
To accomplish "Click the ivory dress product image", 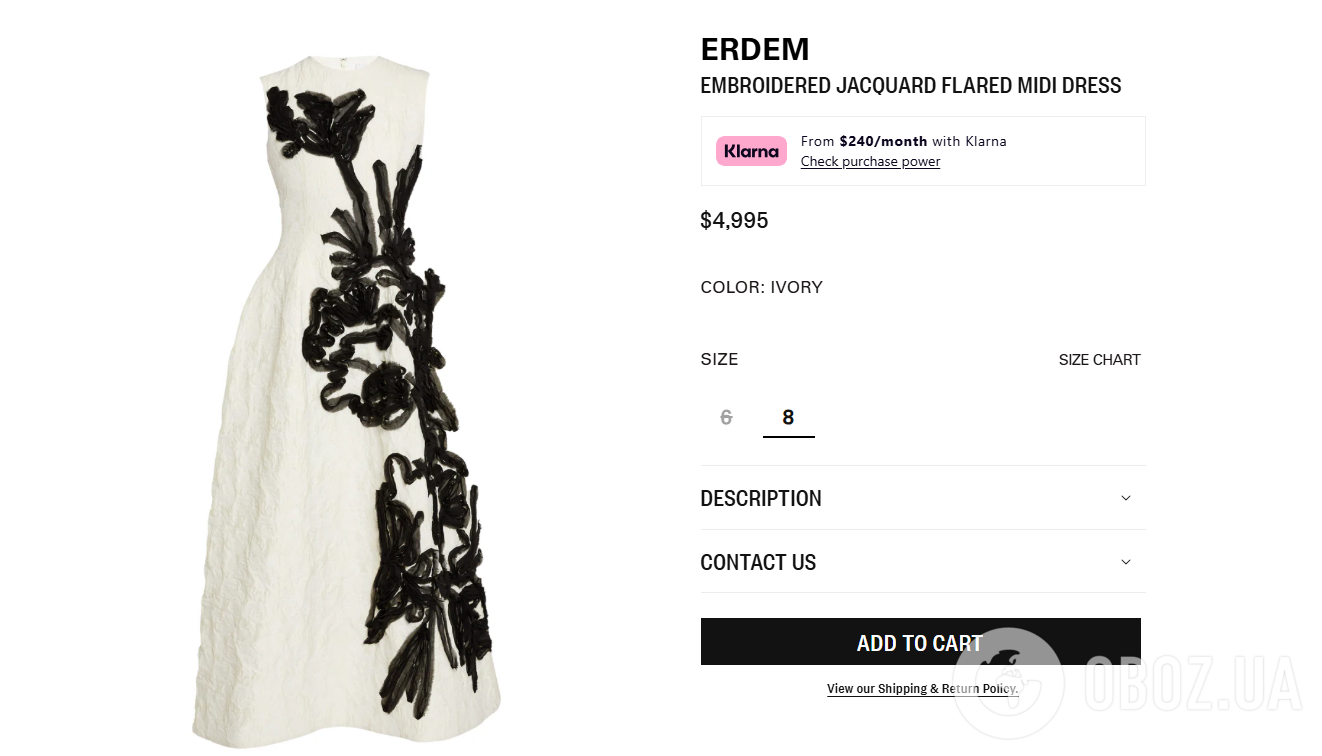I will 346,400.
